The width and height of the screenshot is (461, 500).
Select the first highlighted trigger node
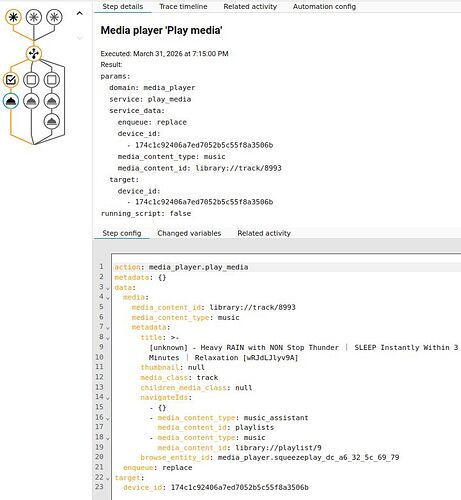[13, 17]
